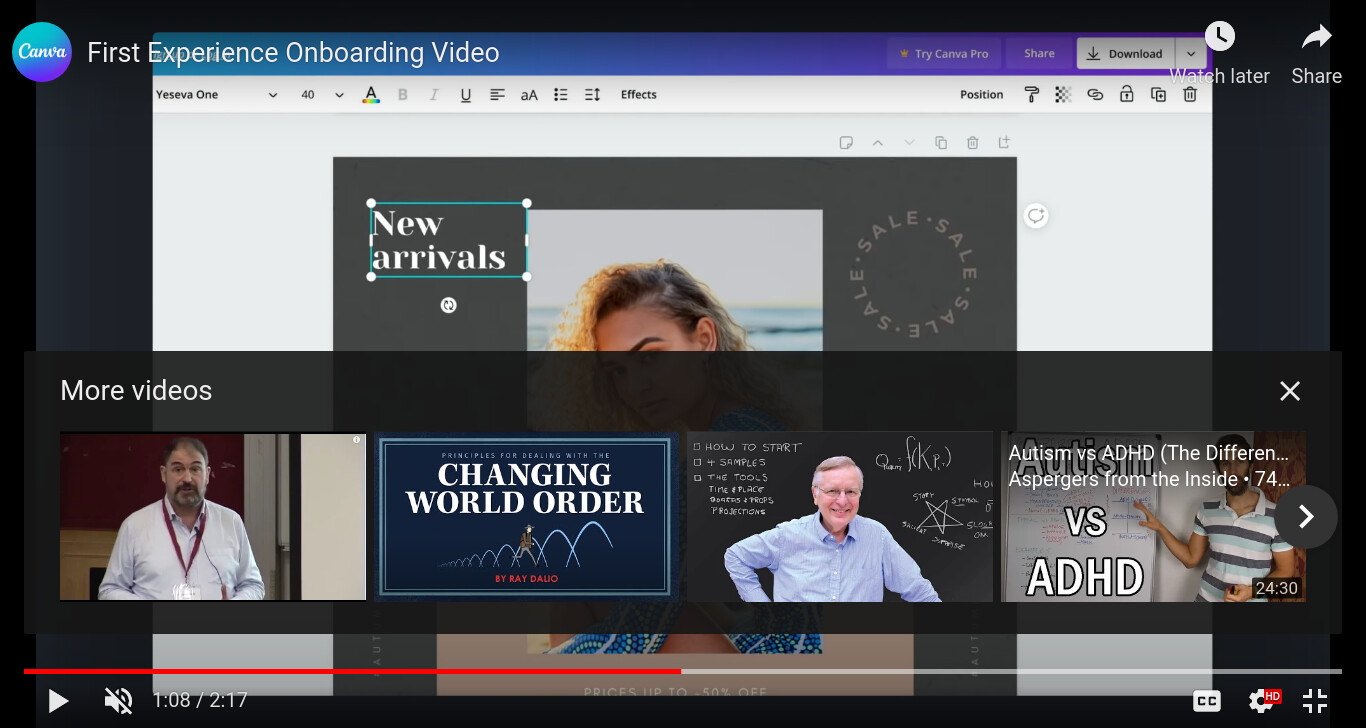Add page icon above canvas
The image size is (1366, 728).
tap(1004, 143)
